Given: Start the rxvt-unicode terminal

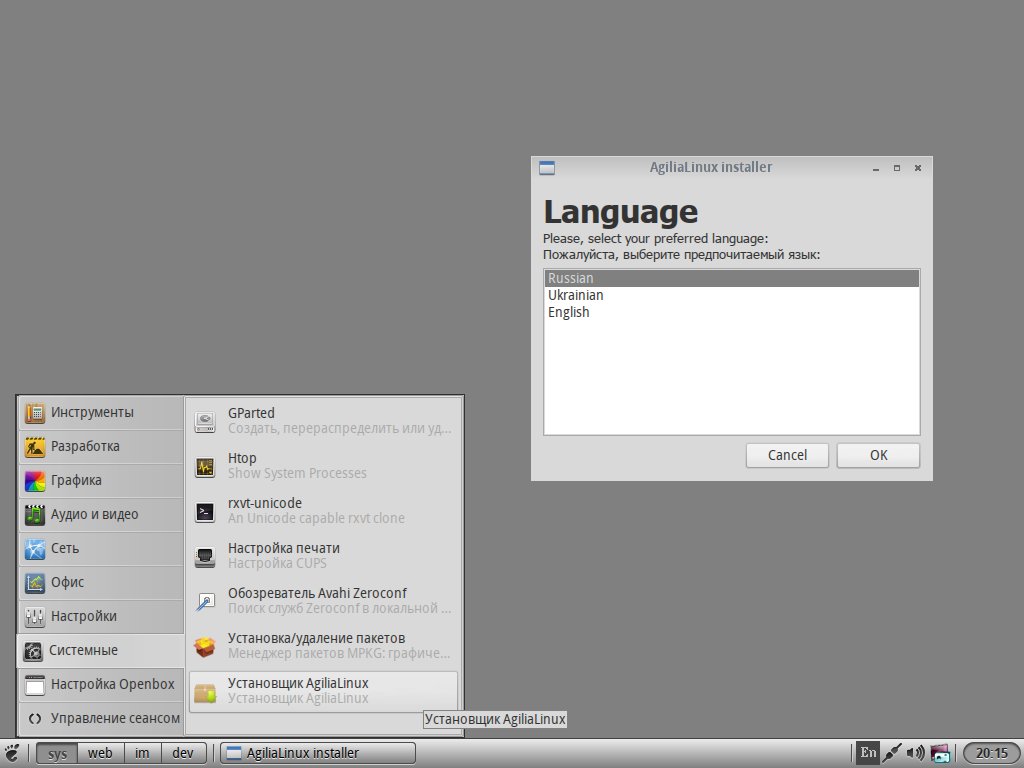Looking at the screenshot, I should tap(323, 511).
